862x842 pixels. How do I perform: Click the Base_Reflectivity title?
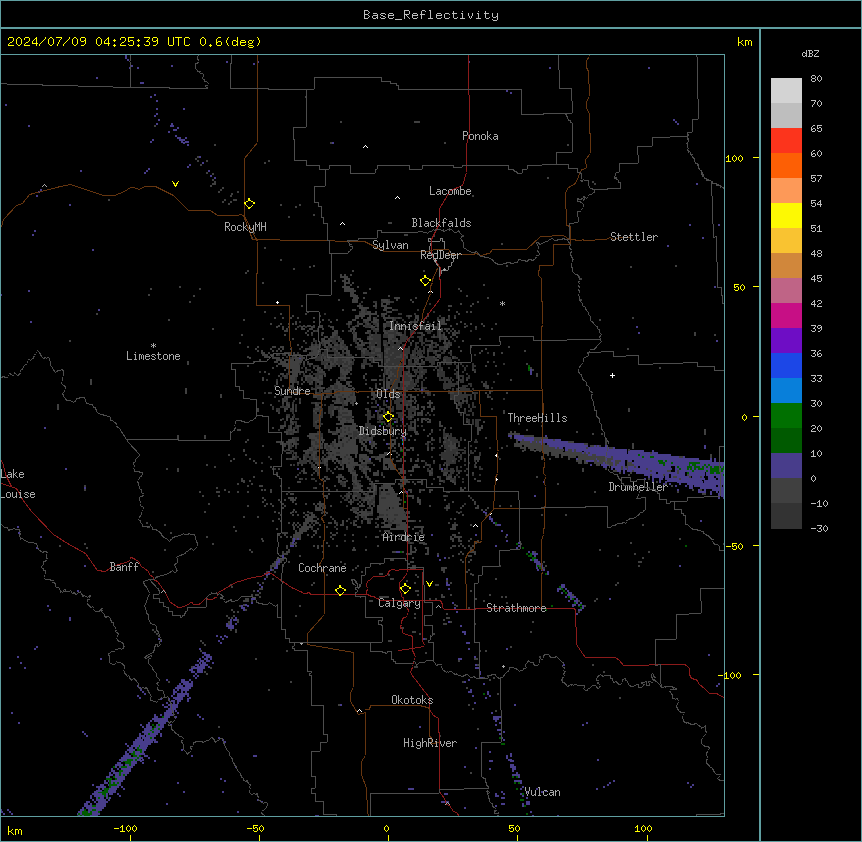[x=431, y=15]
